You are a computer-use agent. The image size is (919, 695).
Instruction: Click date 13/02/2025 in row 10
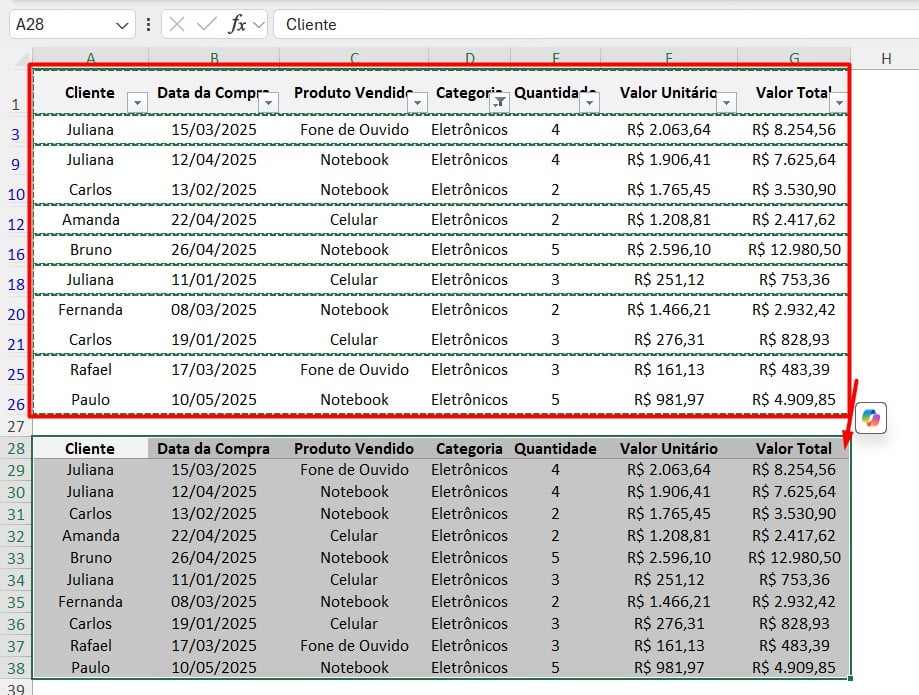point(213,190)
